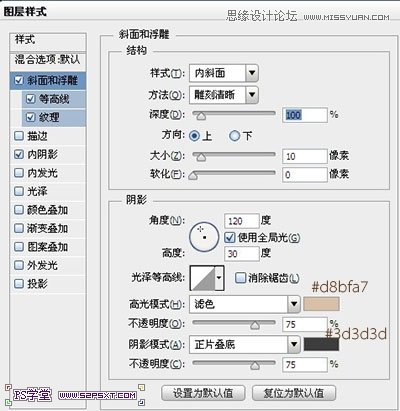400x411 pixels.
Task: Select 内阴影 list item label
Action: (x=42, y=154)
